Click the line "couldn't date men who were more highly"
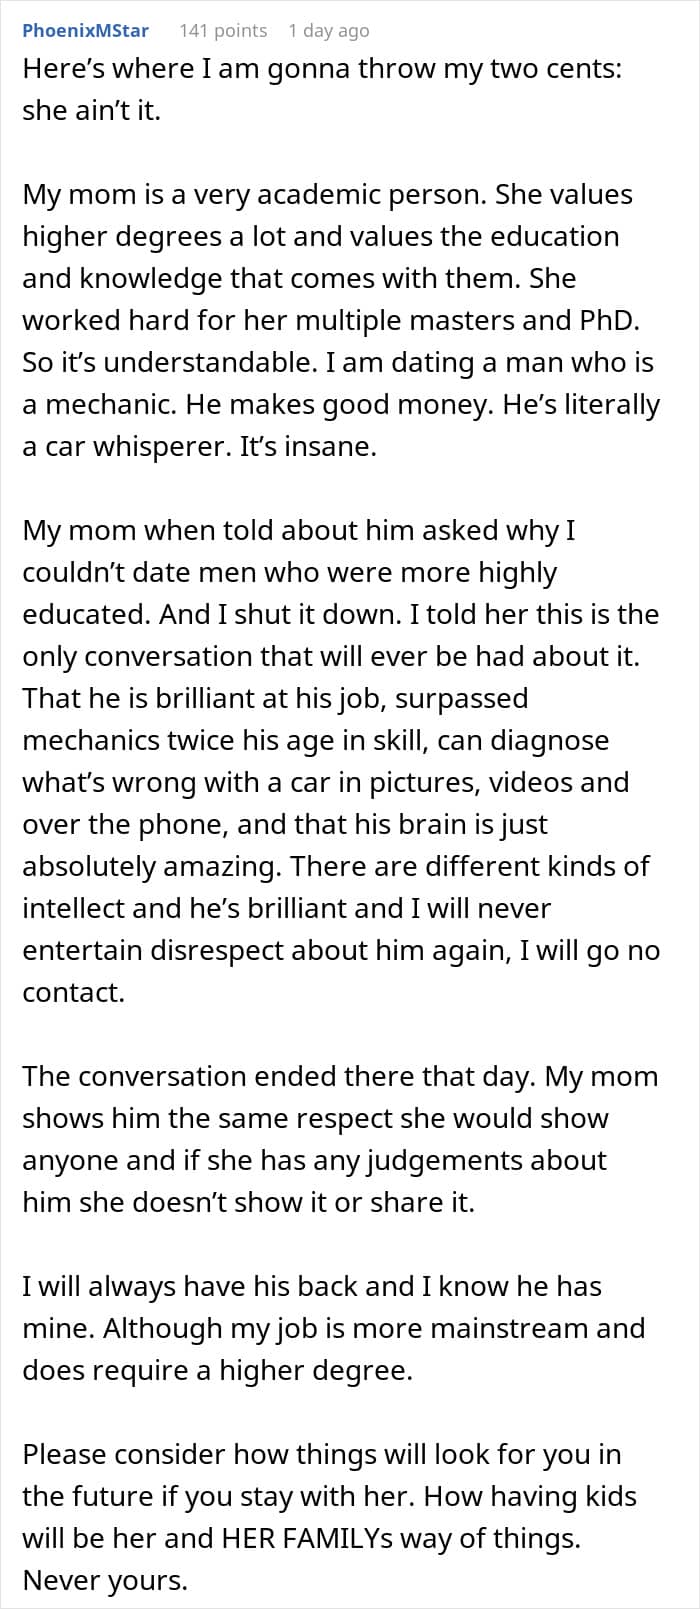The width and height of the screenshot is (700, 1609). click(289, 572)
